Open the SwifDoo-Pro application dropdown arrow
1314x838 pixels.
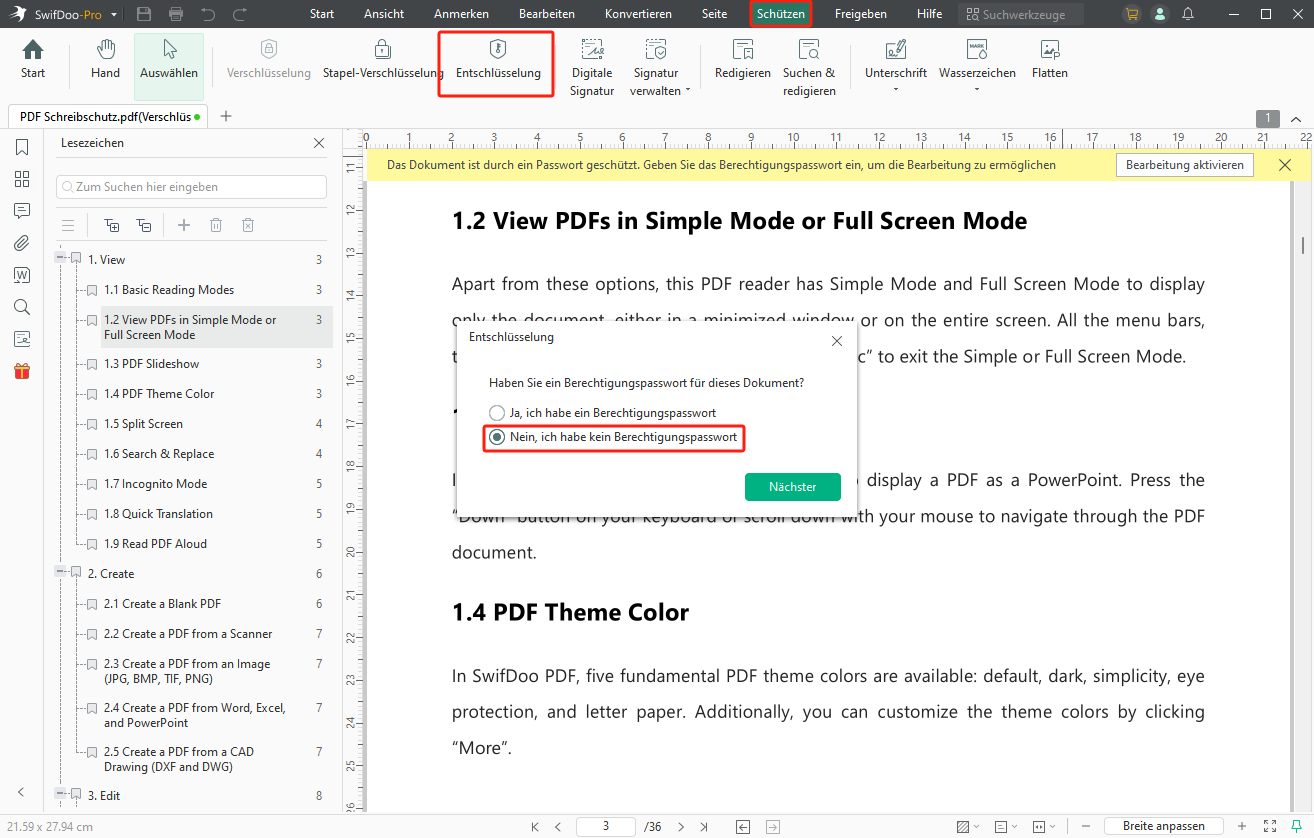(114, 15)
